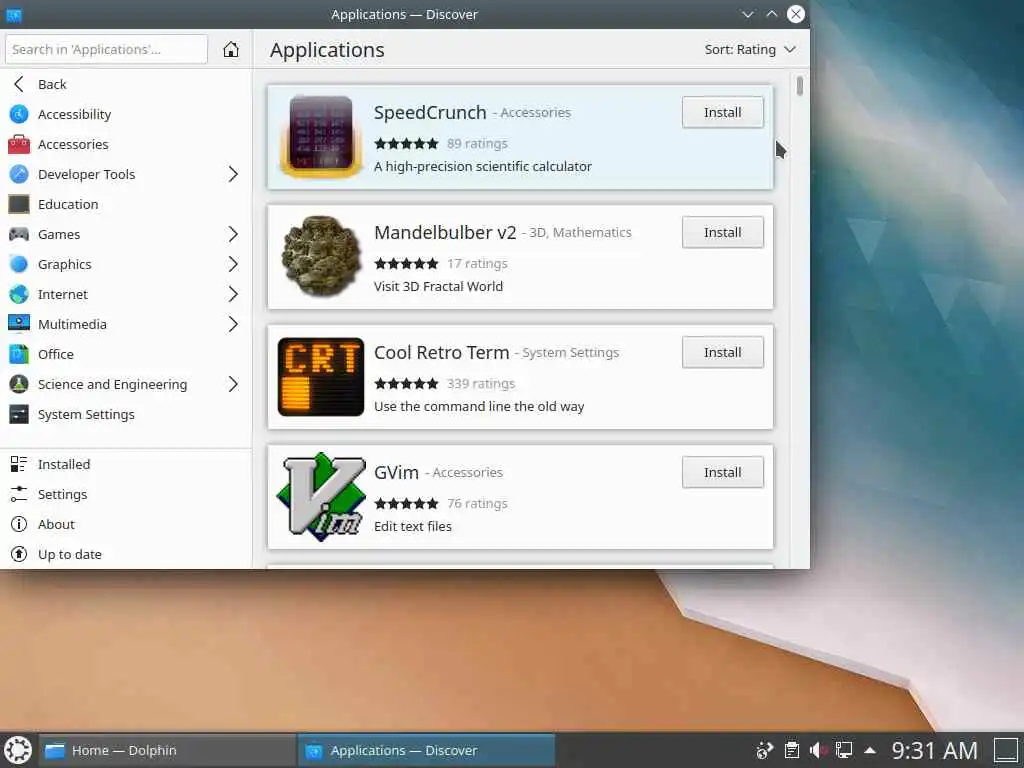The width and height of the screenshot is (1024, 768).
Task: Click the home icon beside the search field
Action: point(231,50)
